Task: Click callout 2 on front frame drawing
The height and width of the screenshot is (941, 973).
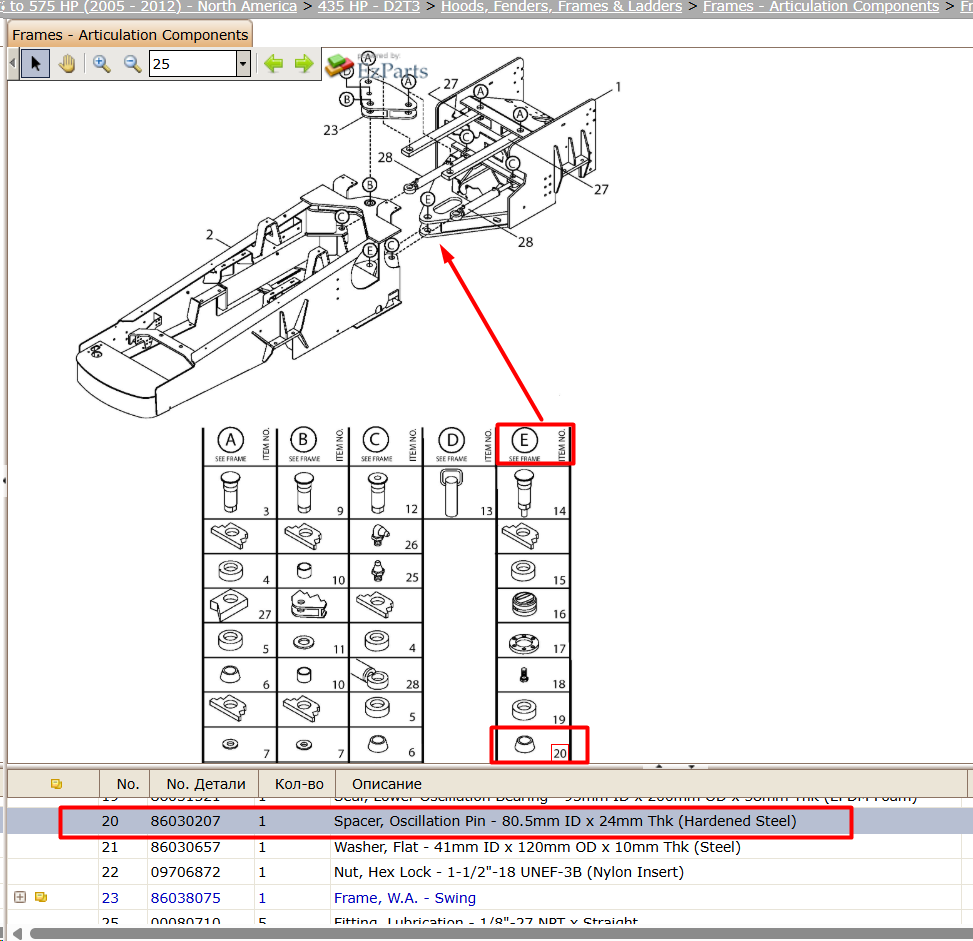Action: point(210,235)
